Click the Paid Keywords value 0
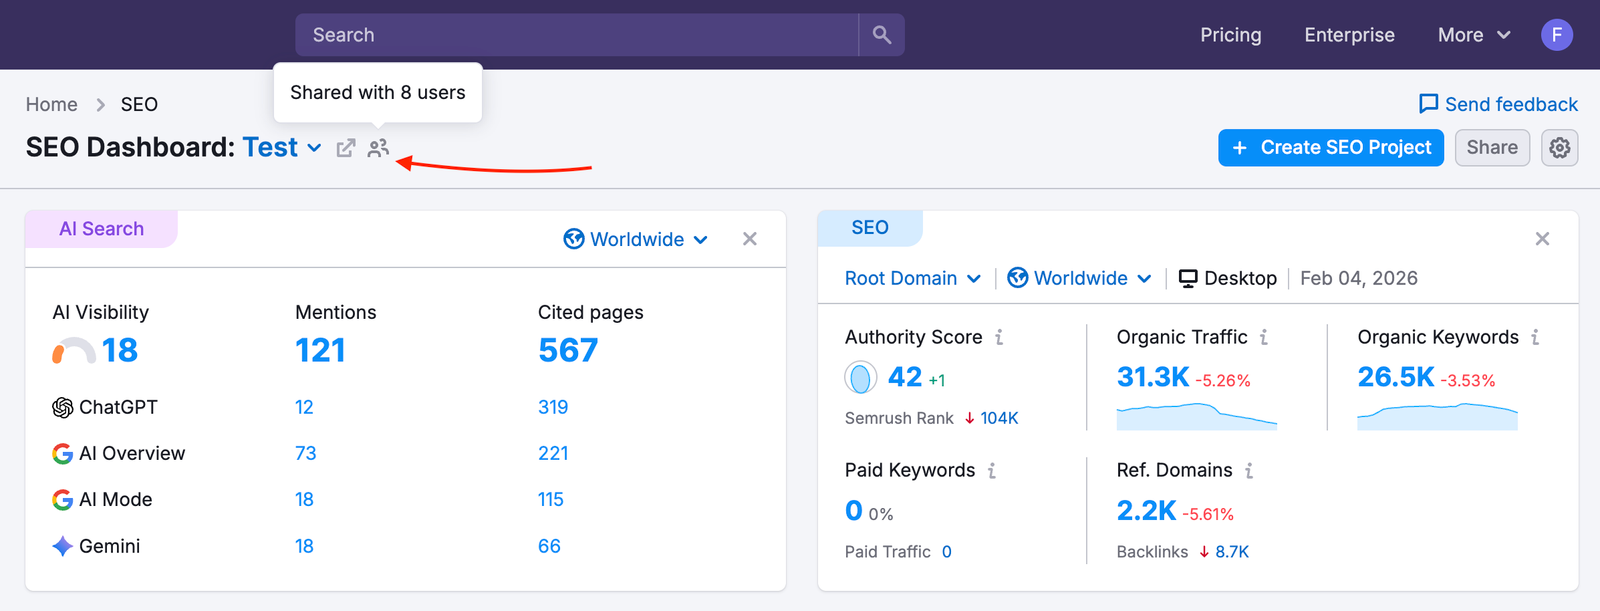The image size is (1600, 611). 853,511
